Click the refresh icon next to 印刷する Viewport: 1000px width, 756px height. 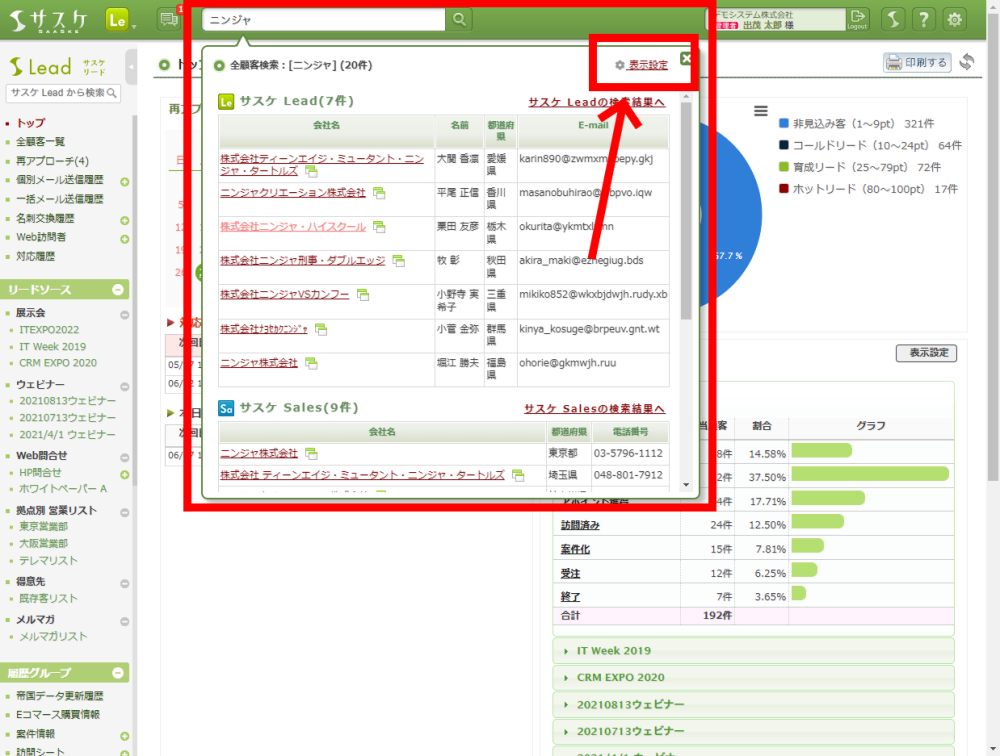click(966, 62)
